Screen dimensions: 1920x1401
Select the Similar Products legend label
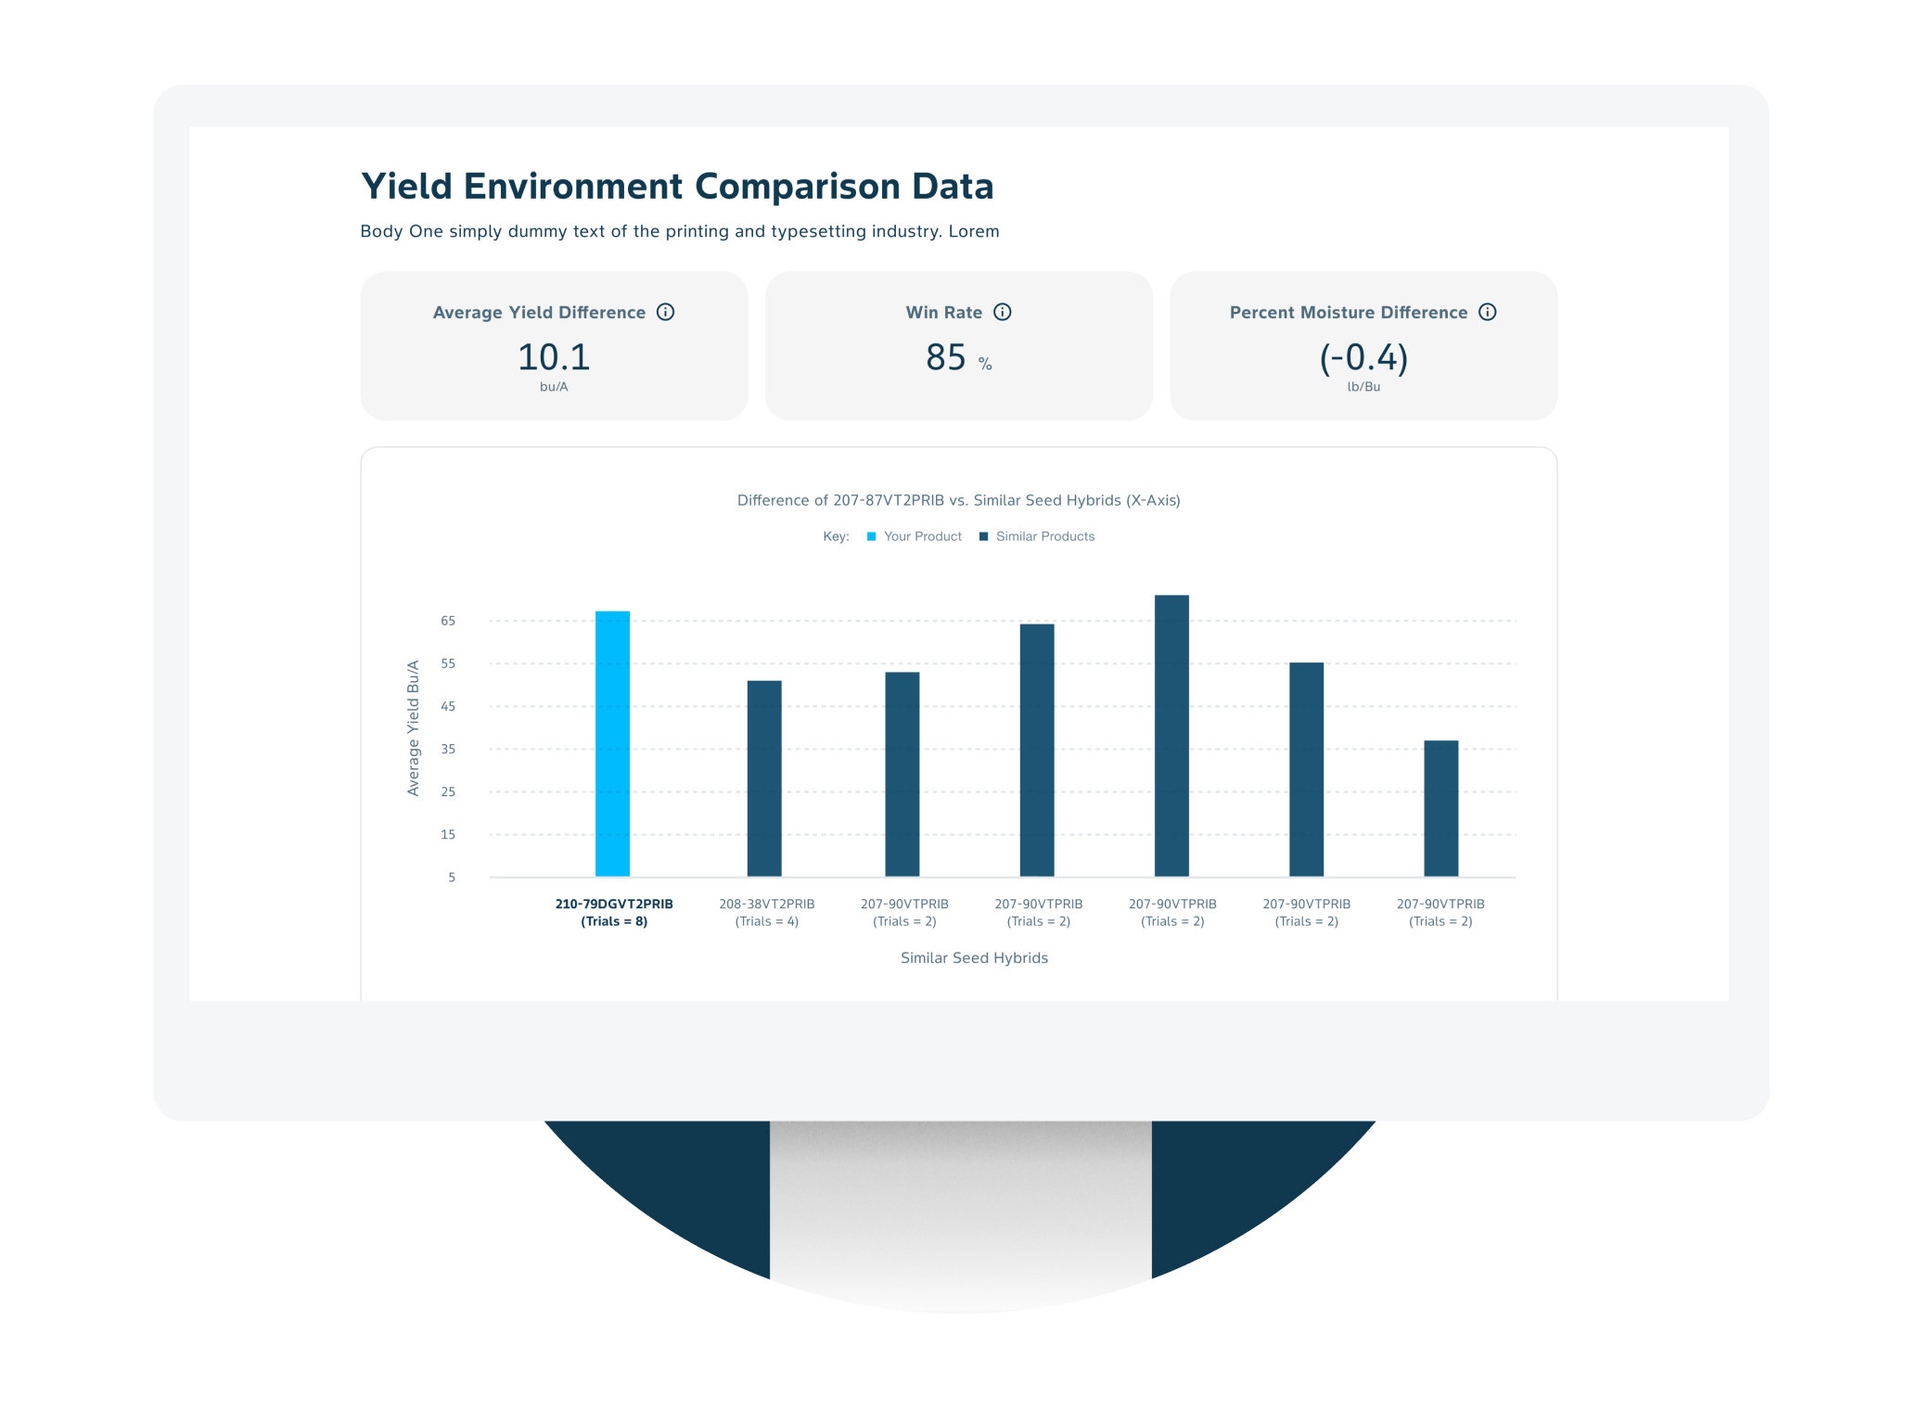(x=1045, y=537)
